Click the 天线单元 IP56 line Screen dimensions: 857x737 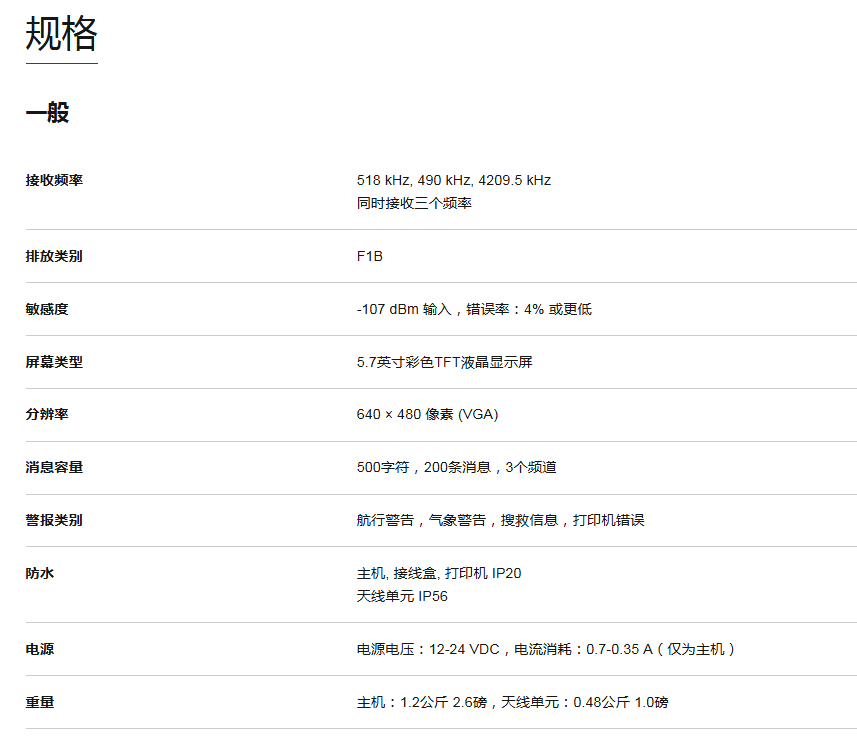[402, 597]
